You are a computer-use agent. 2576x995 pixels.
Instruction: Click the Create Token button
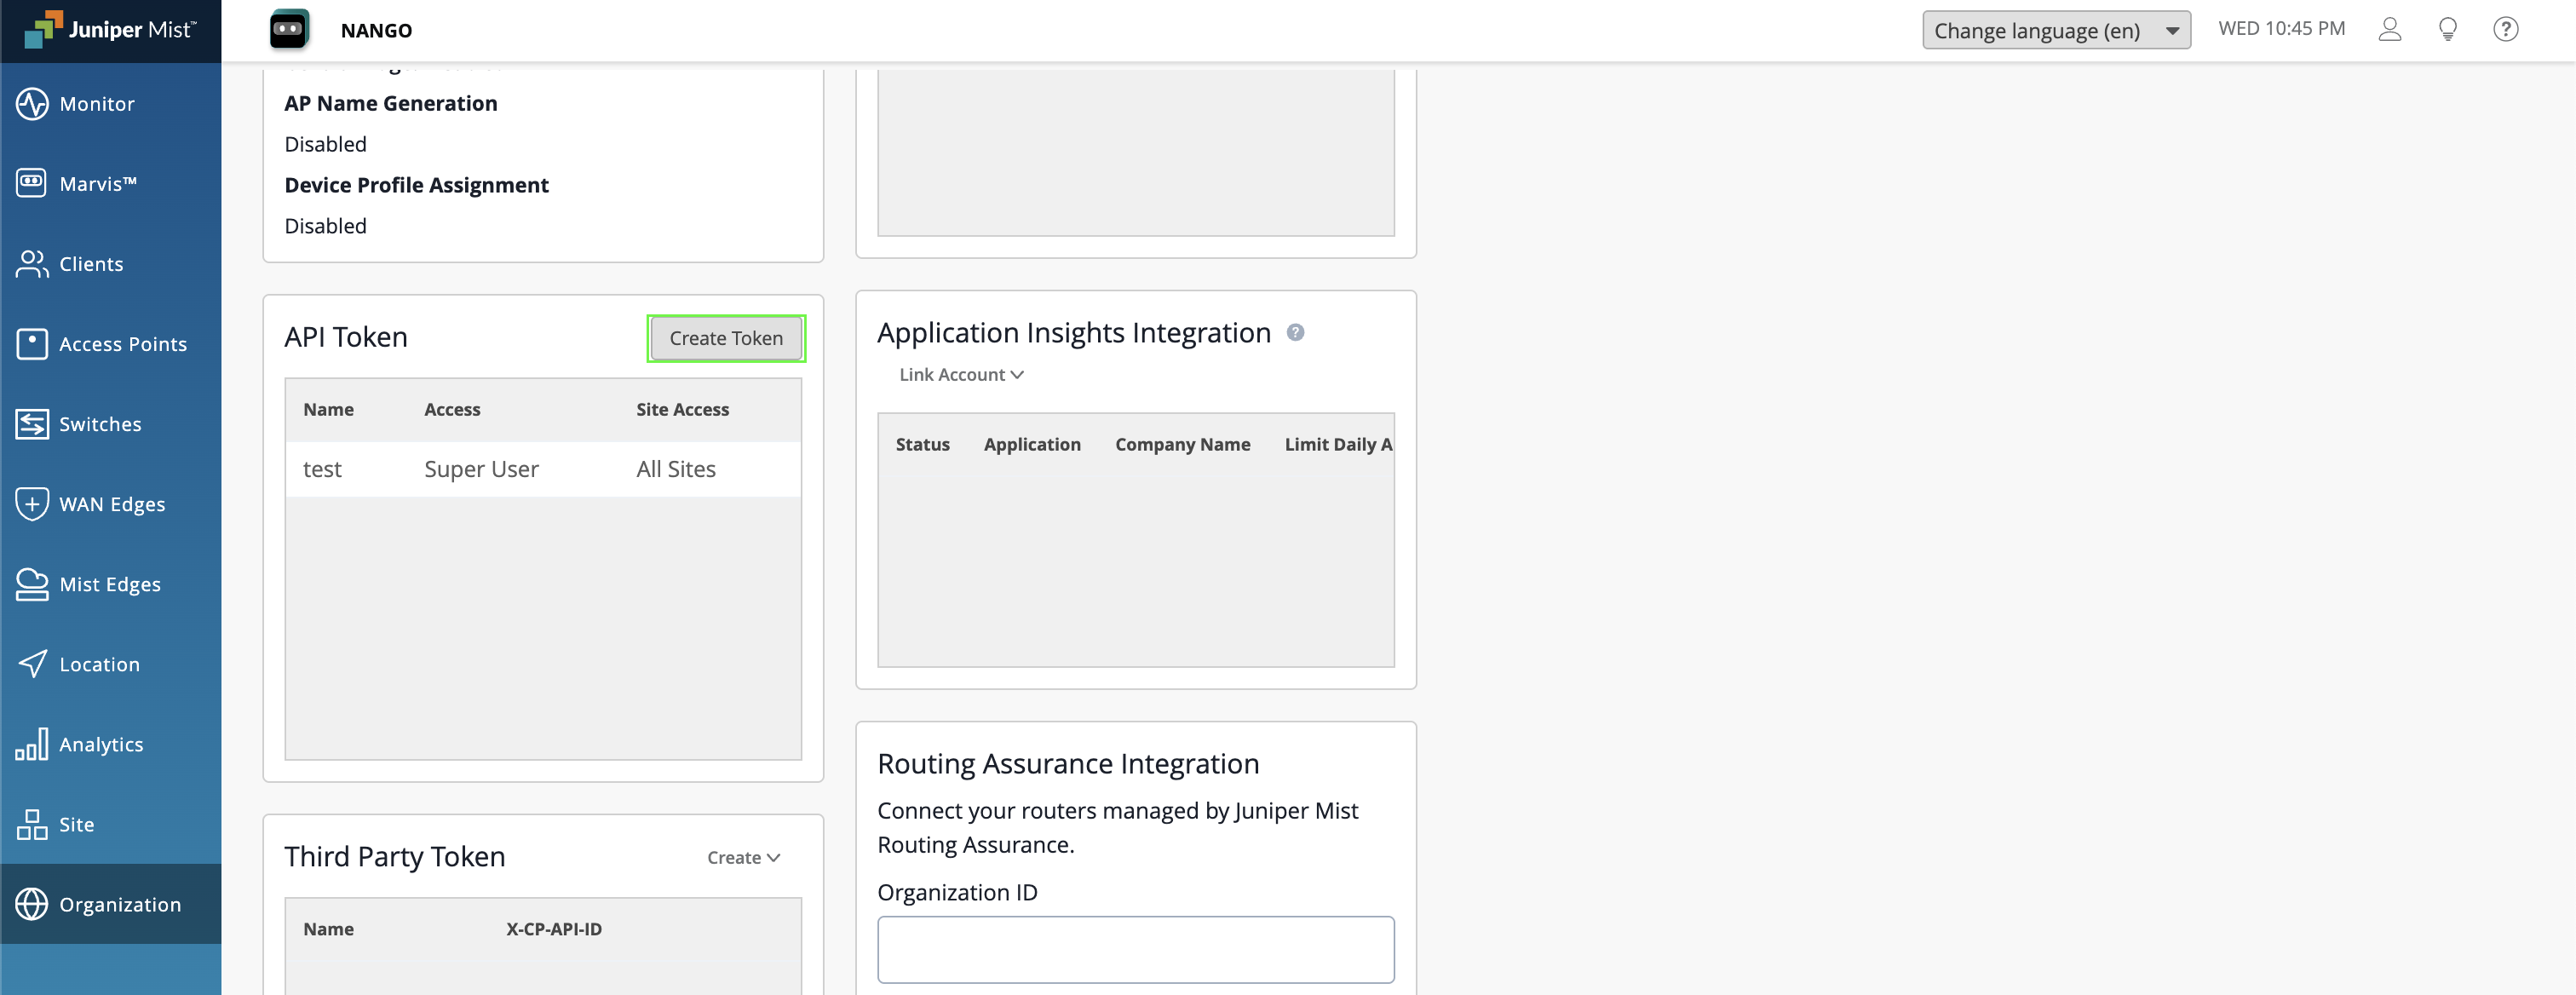[x=725, y=338]
